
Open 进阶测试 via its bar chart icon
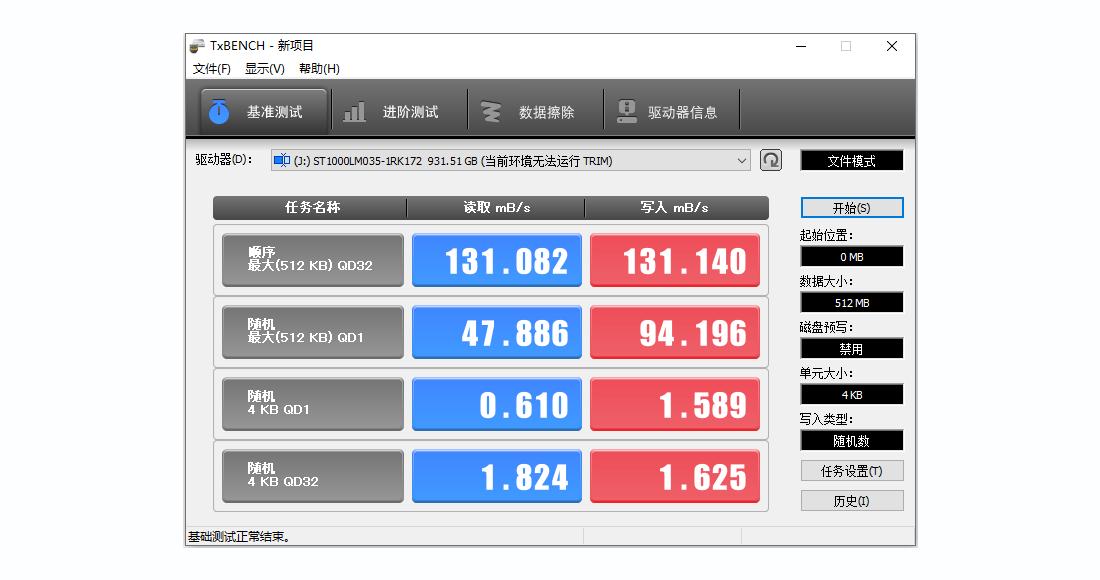354,112
